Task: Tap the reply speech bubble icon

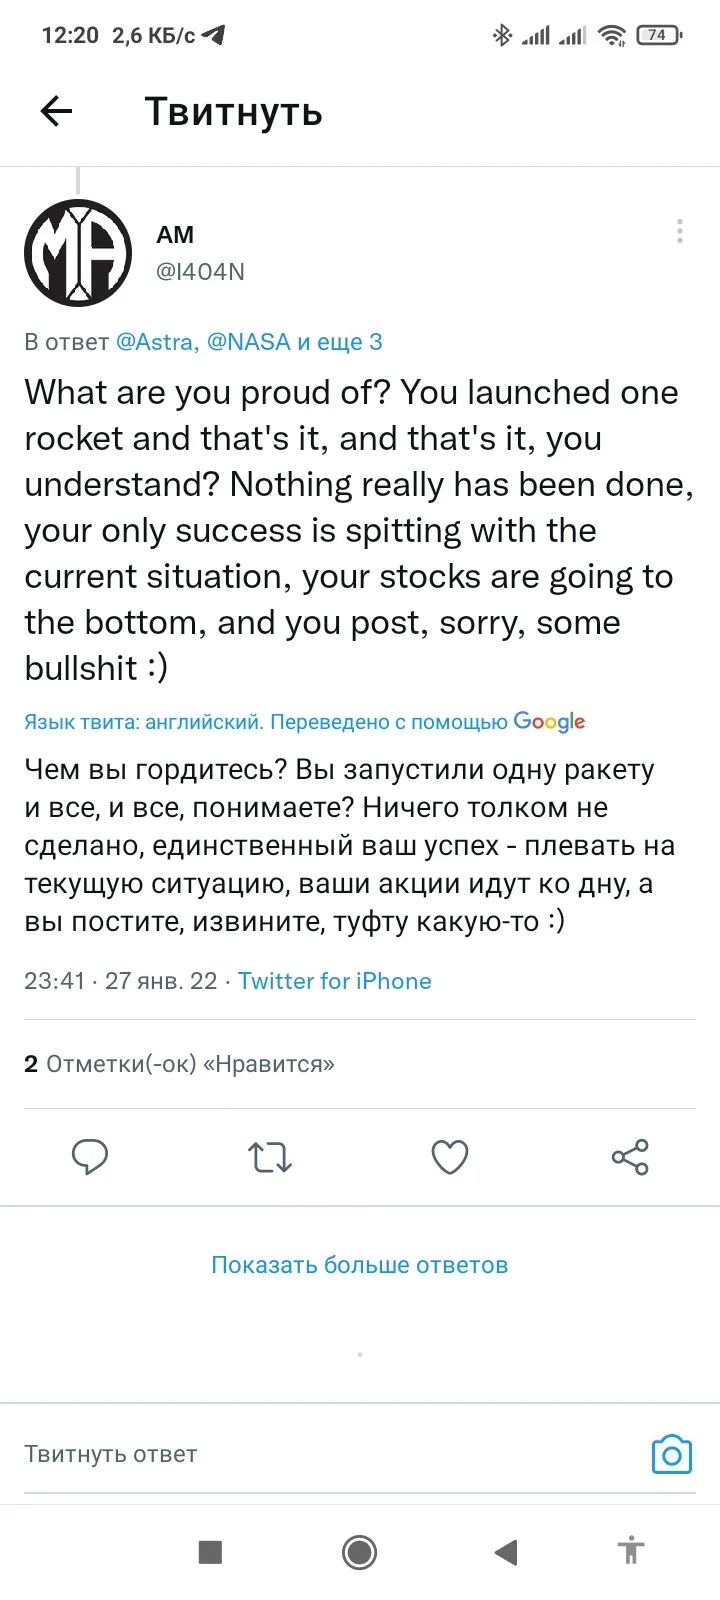Action: tap(90, 1157)
